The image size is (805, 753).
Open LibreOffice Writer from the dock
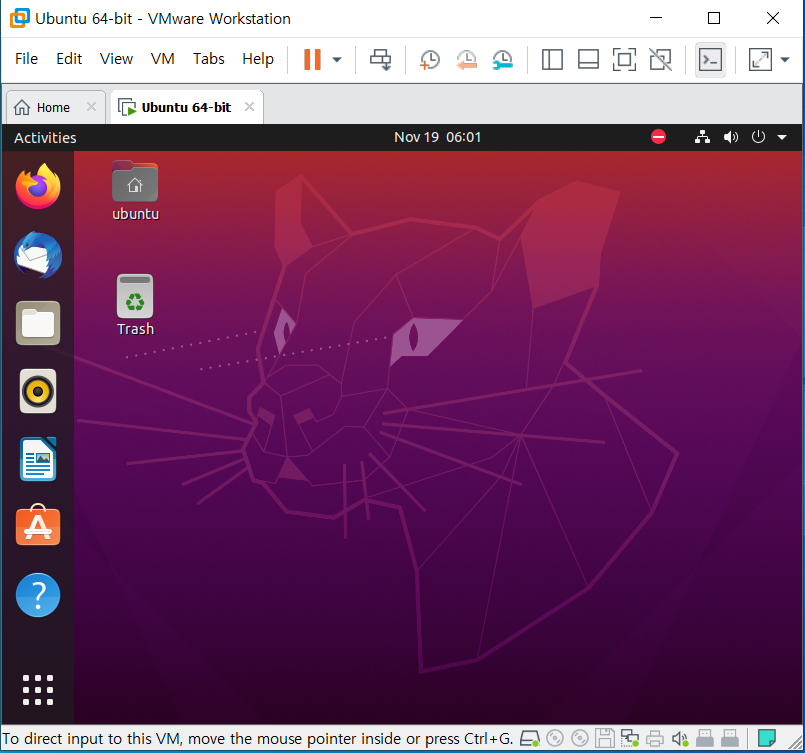pyautogui.click(x=38, y=459)
